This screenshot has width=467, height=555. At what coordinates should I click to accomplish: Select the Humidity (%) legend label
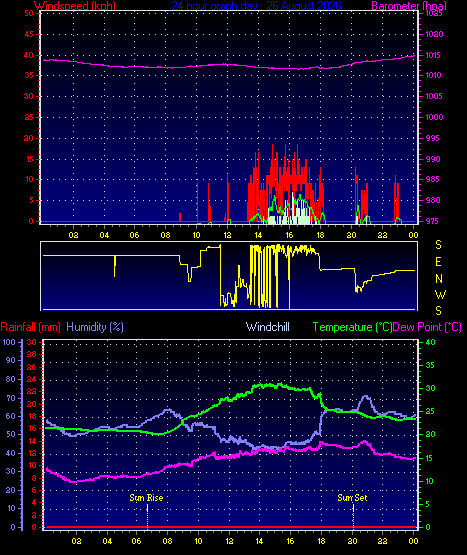pos(95,327)
